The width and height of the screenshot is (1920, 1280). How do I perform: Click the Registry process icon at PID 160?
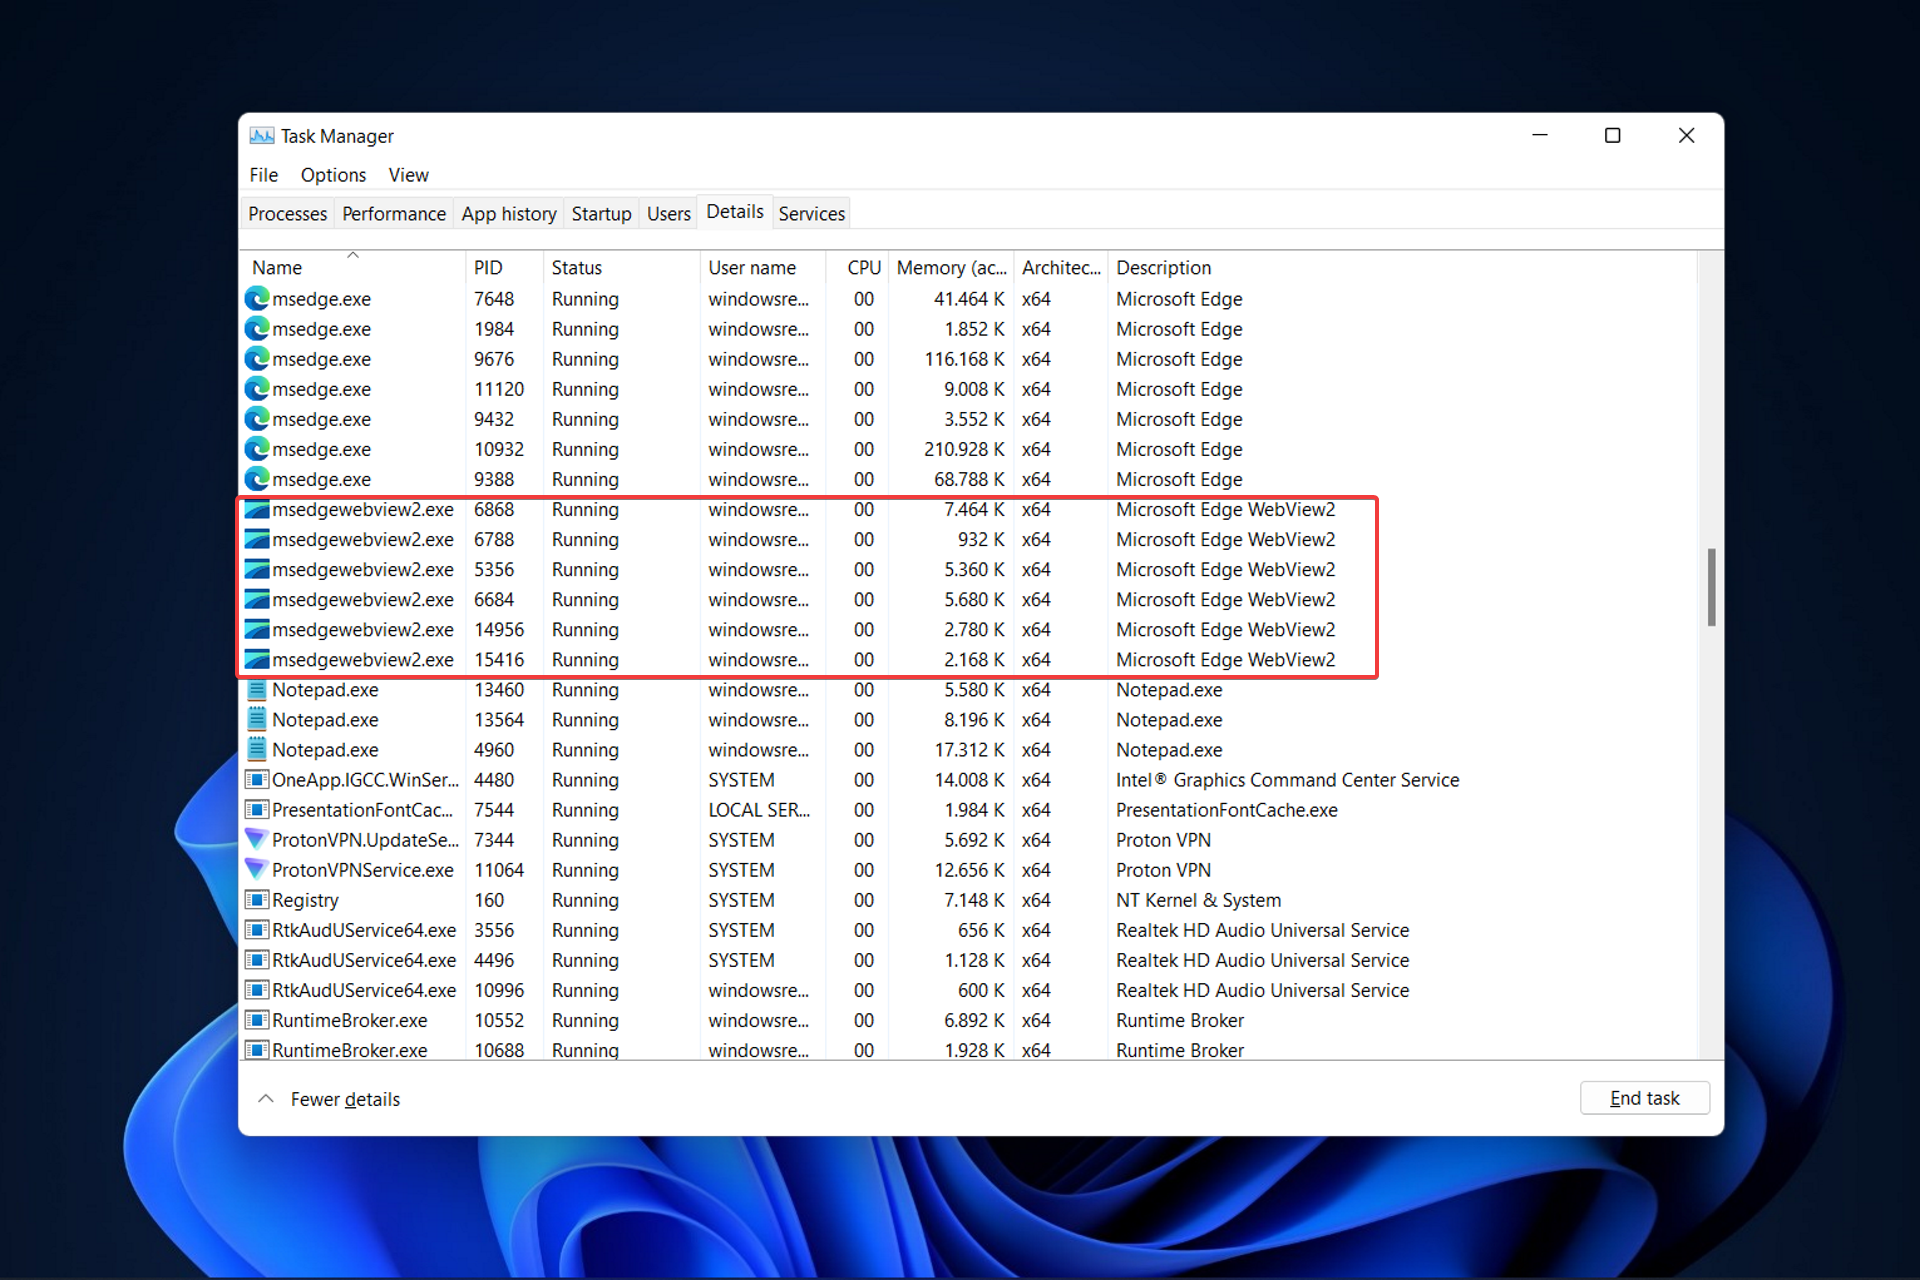point(259,900)
